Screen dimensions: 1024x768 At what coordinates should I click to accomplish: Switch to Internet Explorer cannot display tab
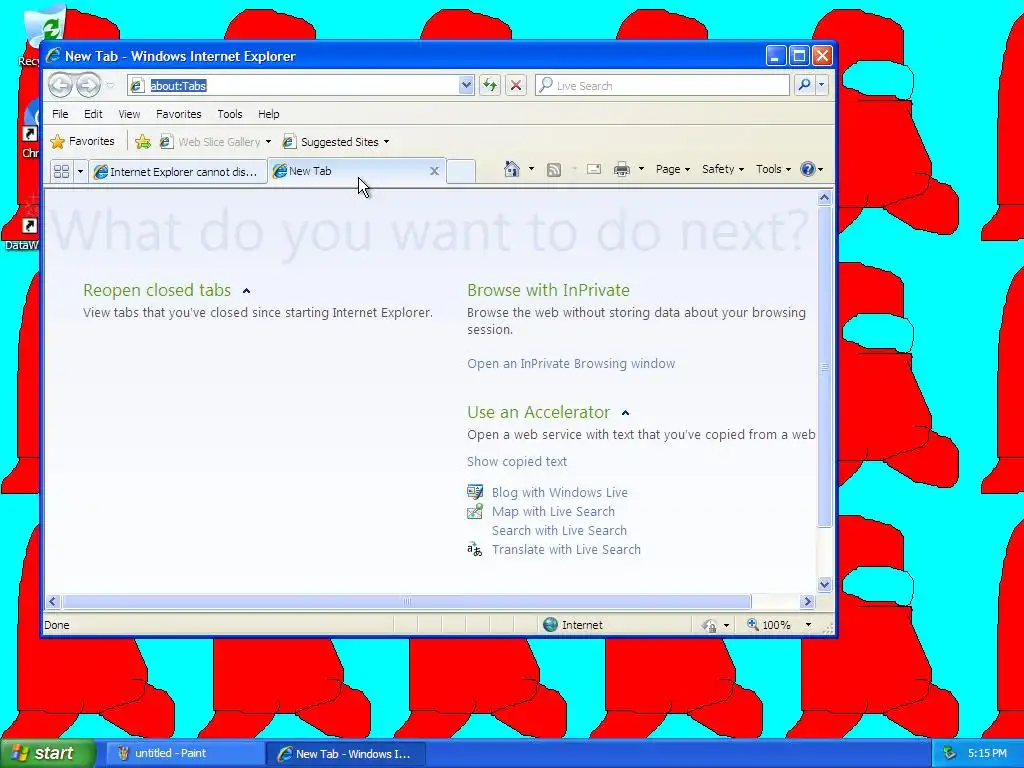tap(178, 172)
